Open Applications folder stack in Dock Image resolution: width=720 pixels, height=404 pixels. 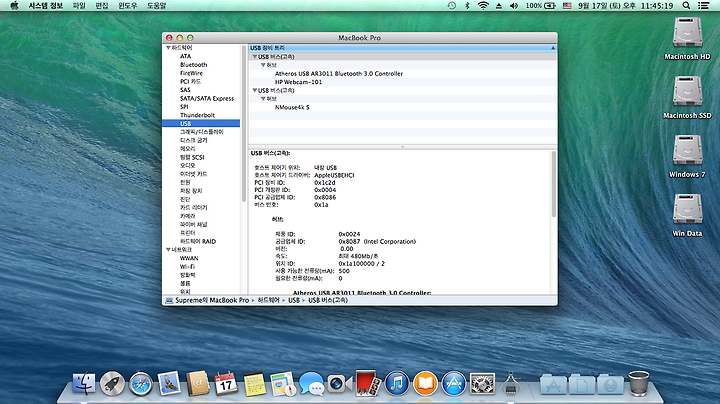click(x=553, y=384)
